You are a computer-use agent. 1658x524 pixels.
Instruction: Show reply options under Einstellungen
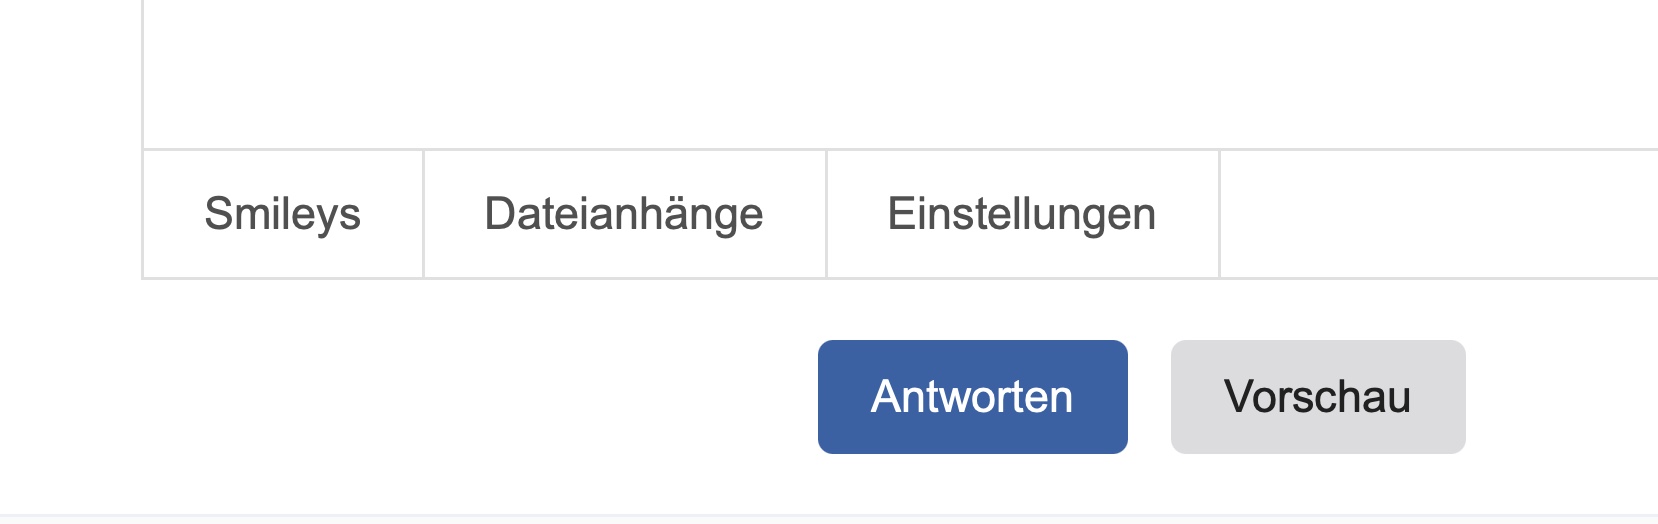tap(1022, 214)
